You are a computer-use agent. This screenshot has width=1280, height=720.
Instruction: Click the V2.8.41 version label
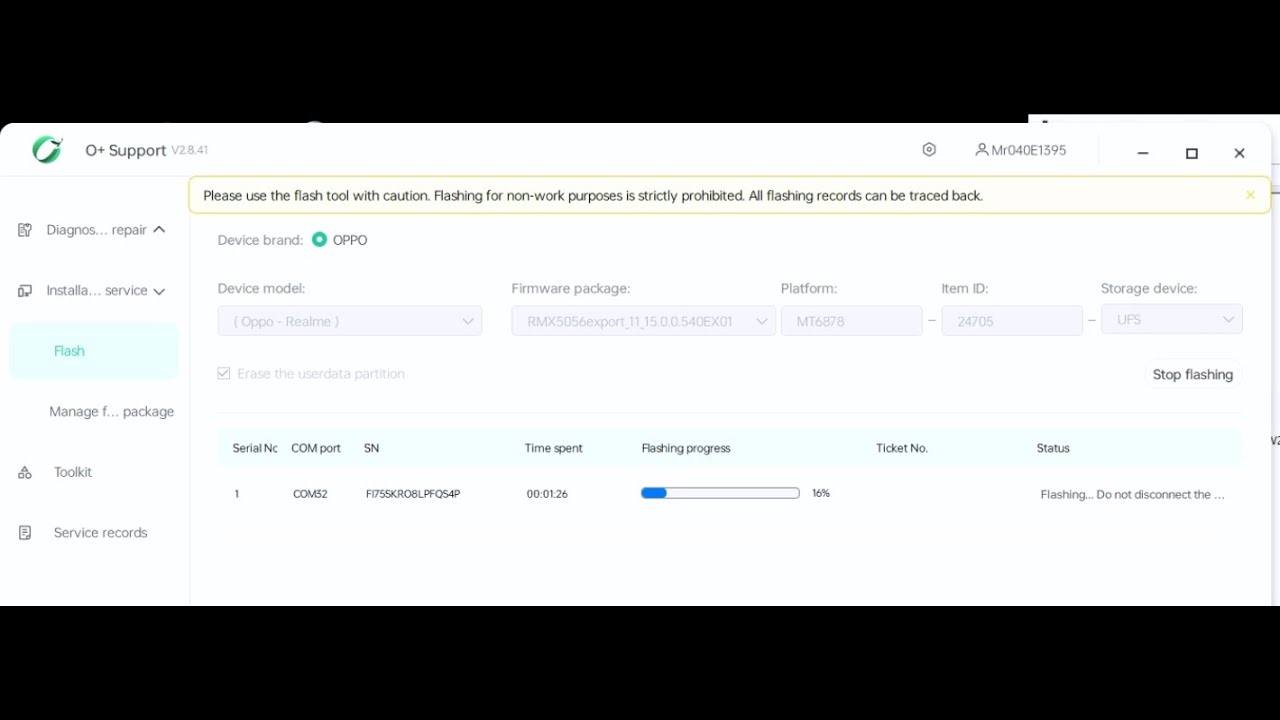pos(190,150)
